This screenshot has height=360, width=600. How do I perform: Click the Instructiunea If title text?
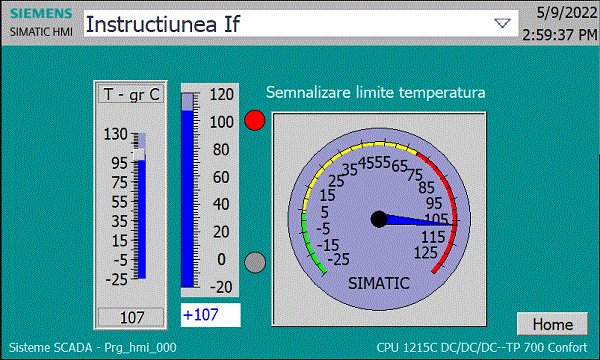tap(163, 24)
